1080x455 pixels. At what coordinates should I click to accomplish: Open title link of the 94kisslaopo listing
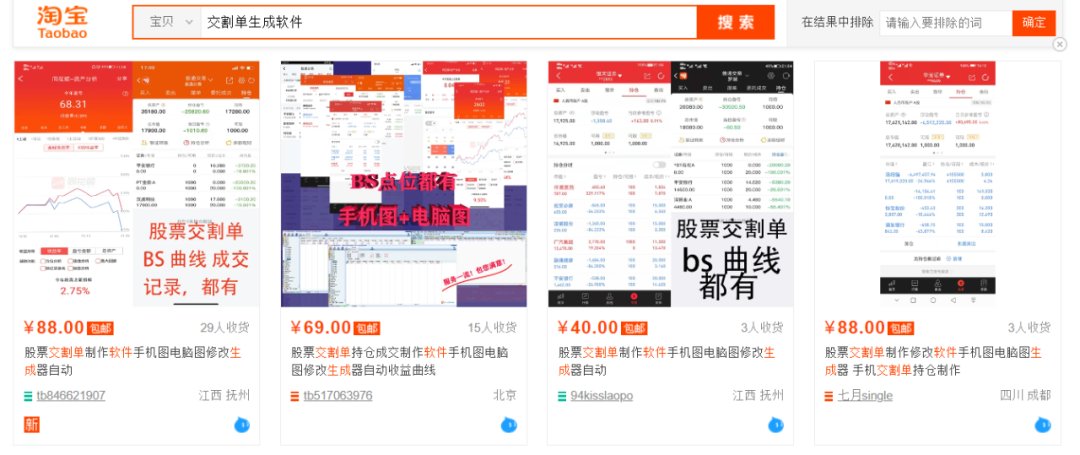666,361
